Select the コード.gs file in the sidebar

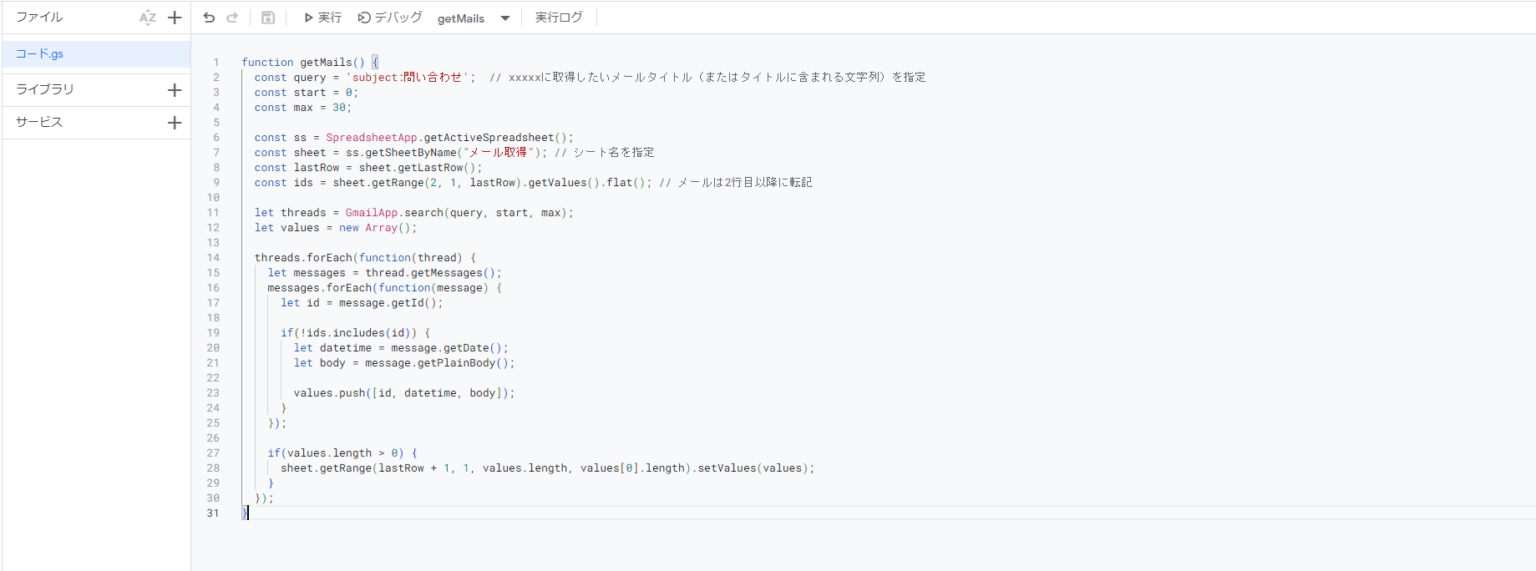[x=40, y=54]
